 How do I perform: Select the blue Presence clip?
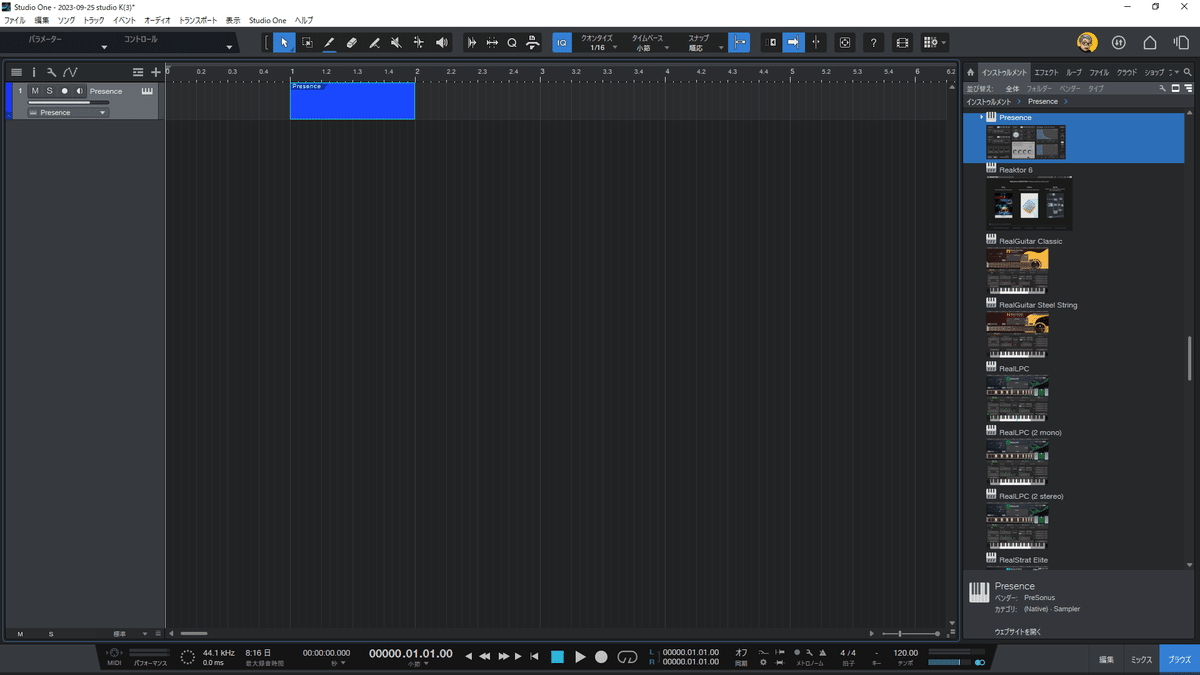(x=352, y=101)
